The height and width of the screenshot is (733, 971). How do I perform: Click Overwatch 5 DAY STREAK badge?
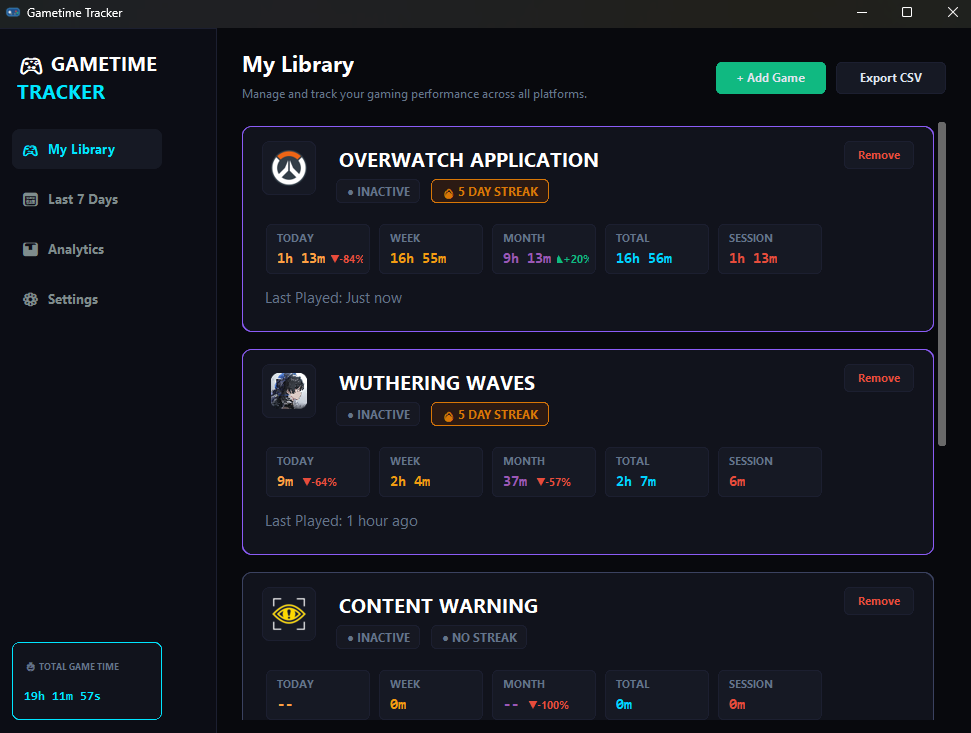(x=490, y=191)
